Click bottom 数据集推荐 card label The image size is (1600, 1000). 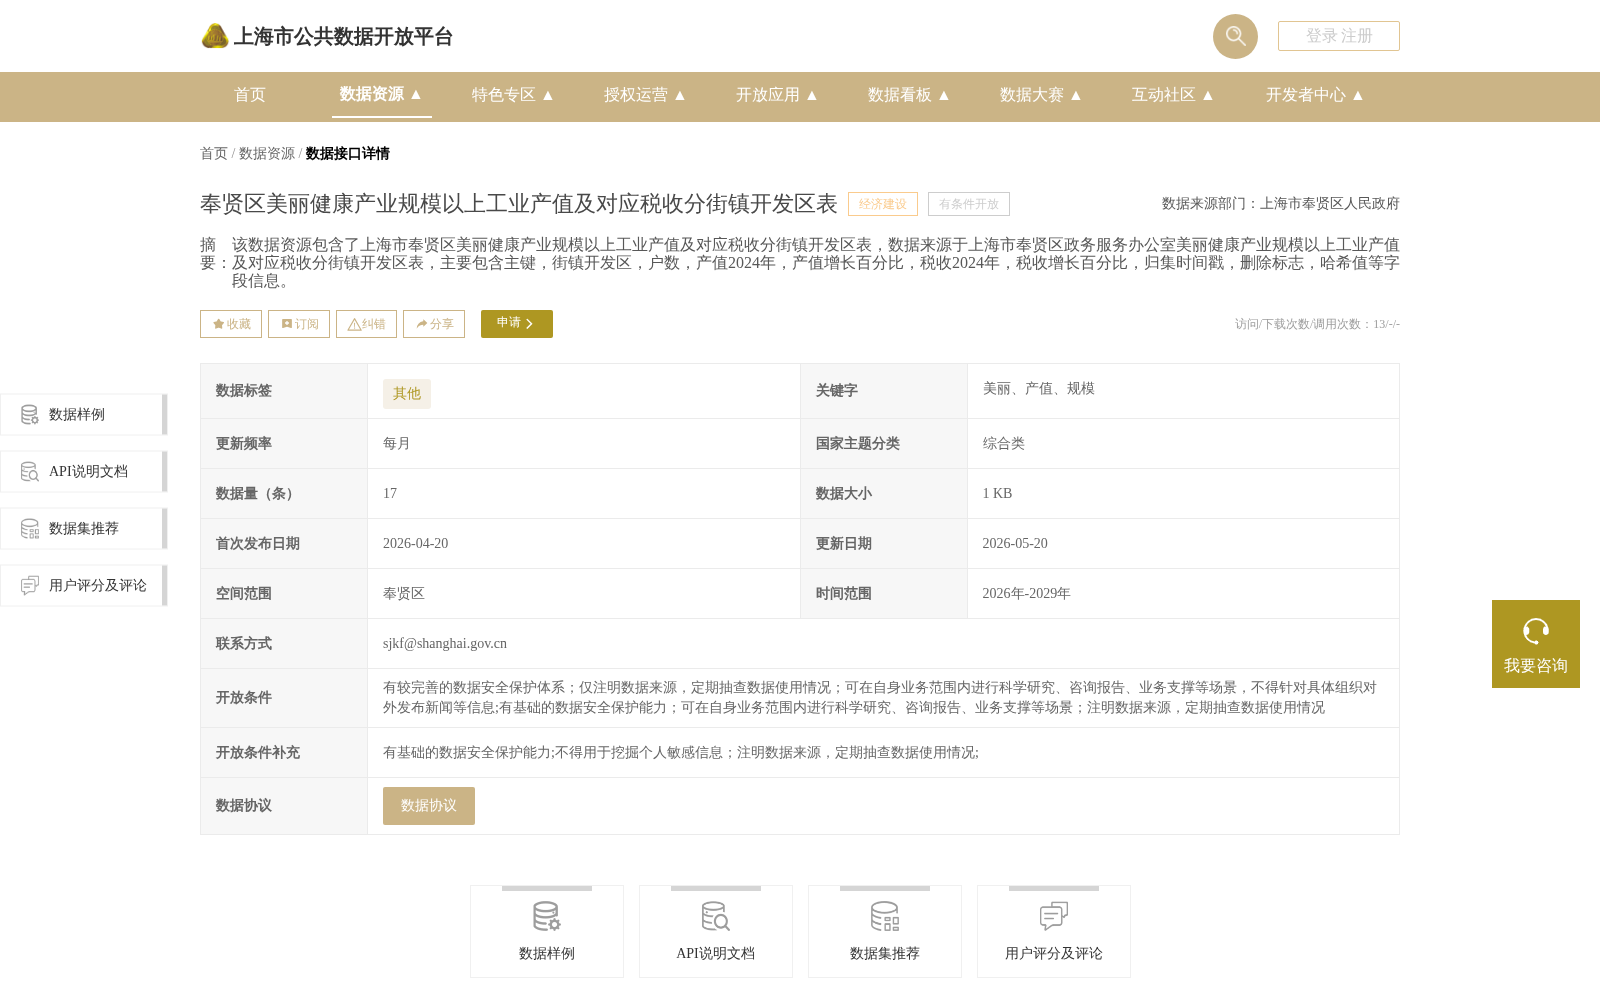pyautogui.click(x=885, y=954)
